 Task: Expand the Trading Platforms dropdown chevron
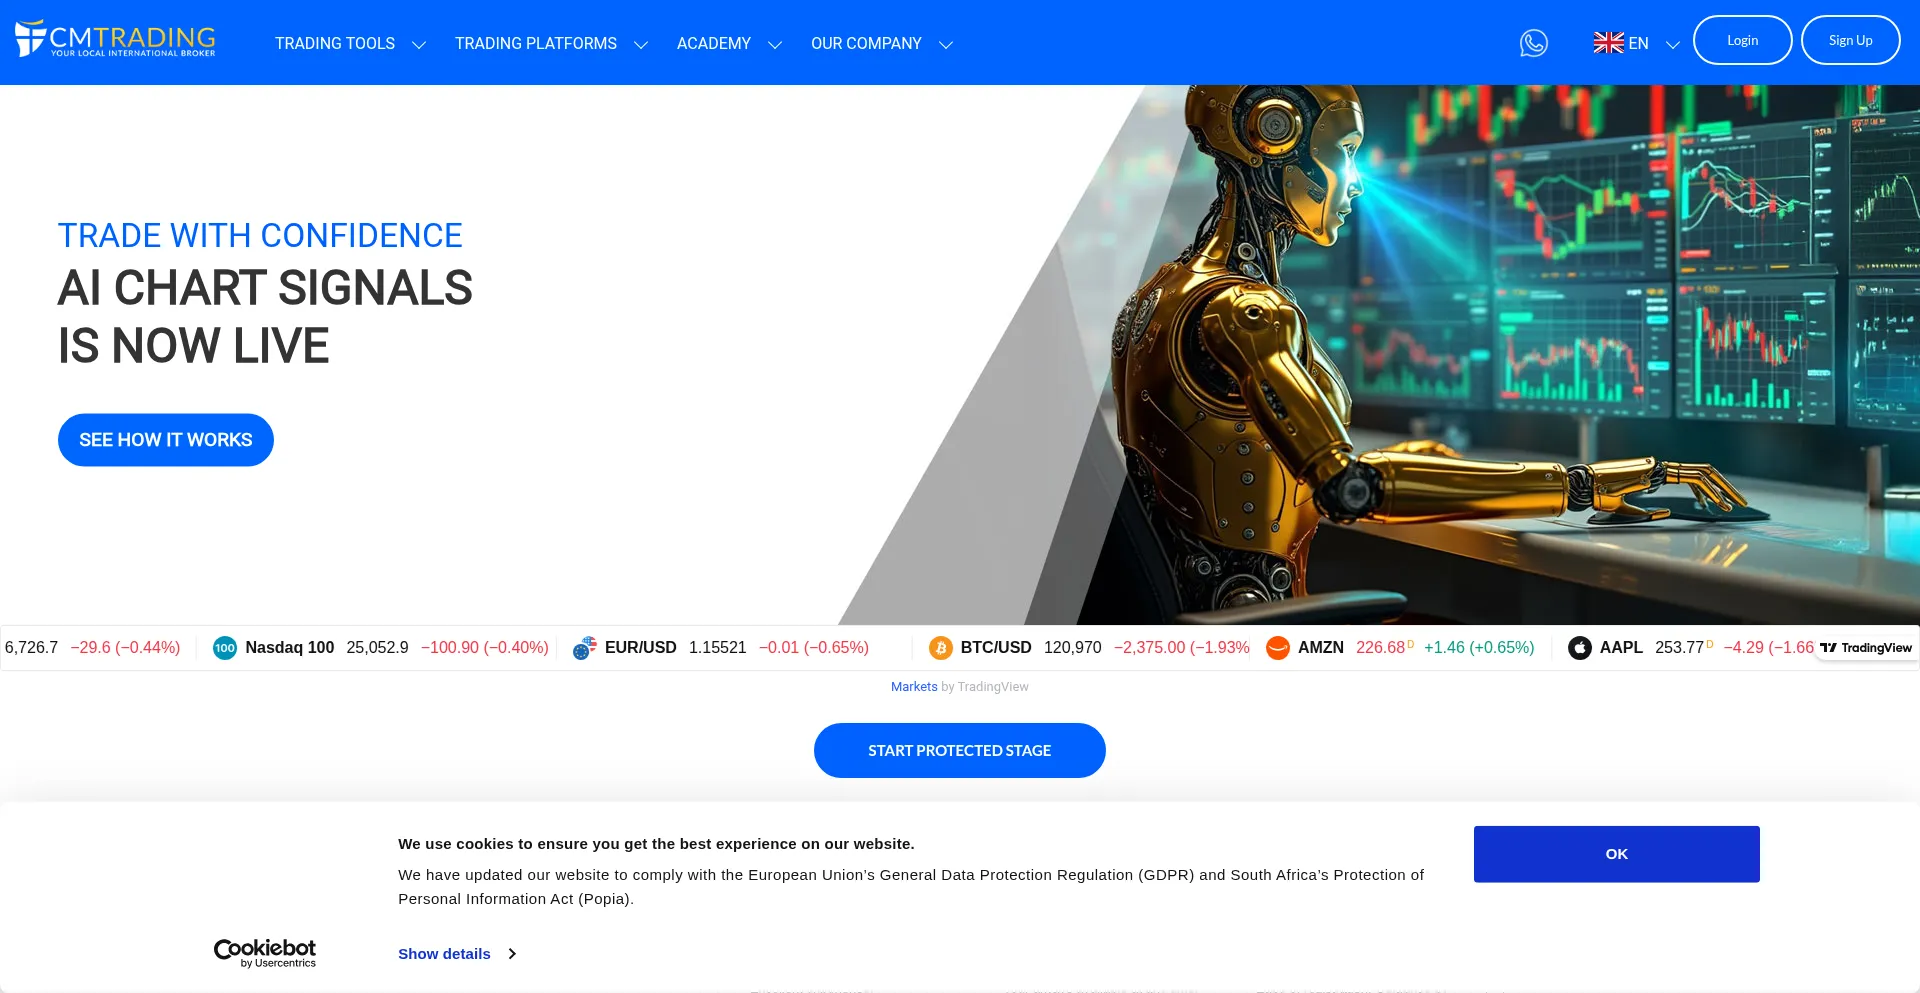[641, 45]
